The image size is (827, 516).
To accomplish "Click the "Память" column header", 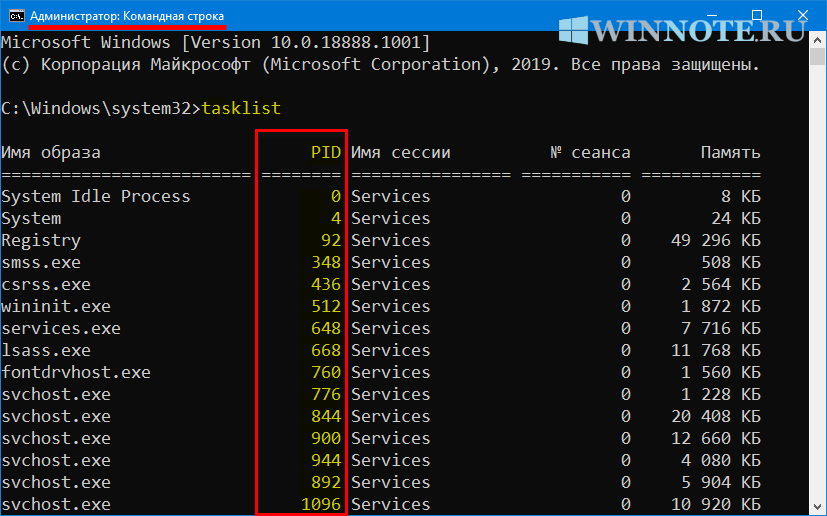I will tap(730, 152).
